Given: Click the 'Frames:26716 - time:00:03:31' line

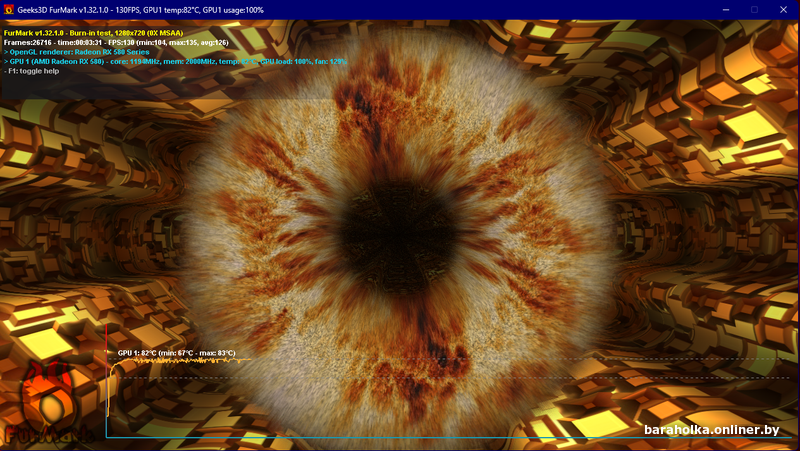Looking at the screenshot, I should click(116, 42).
